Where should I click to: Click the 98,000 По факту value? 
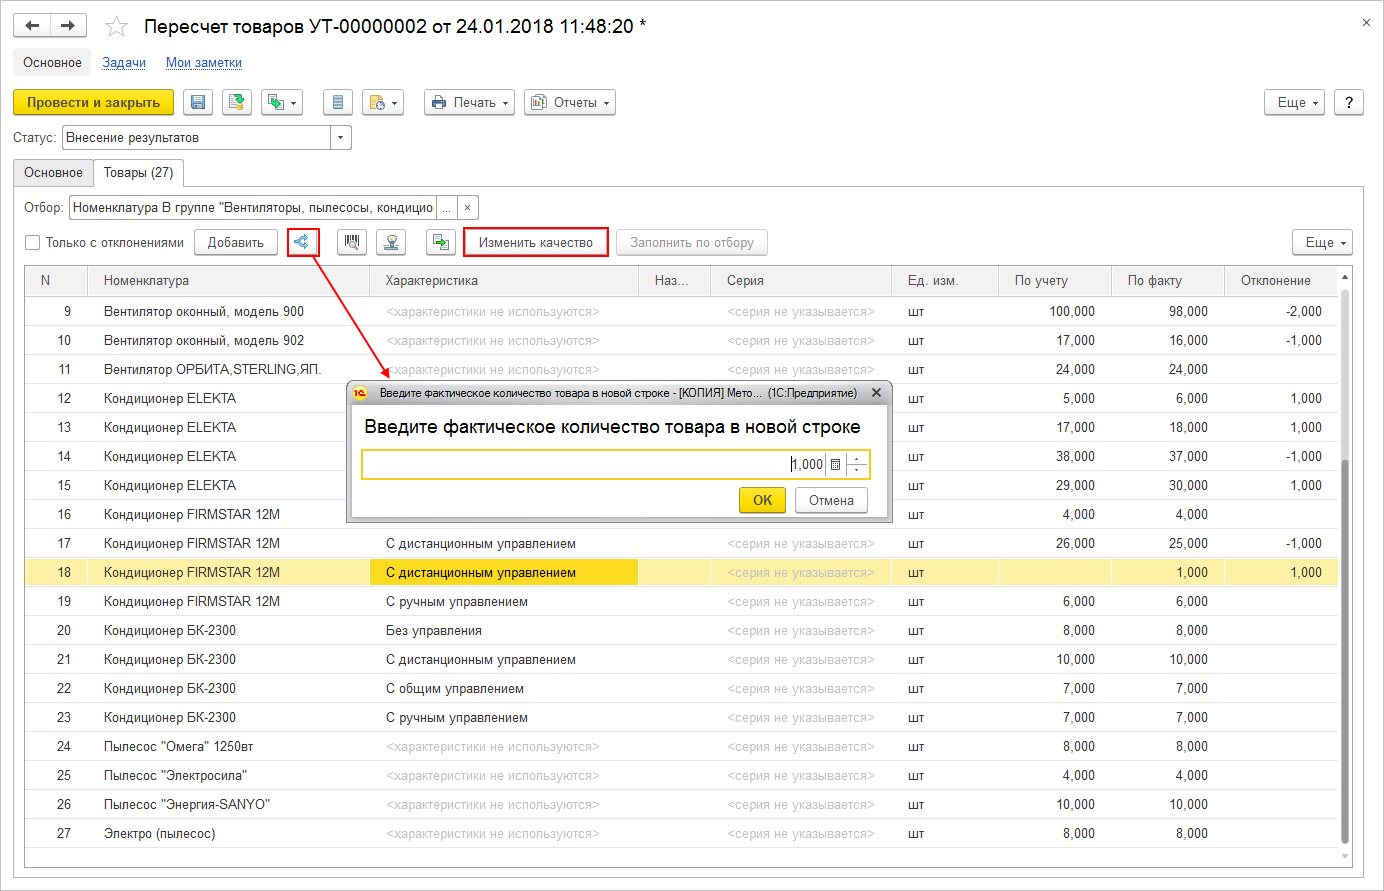[x=1188, y=311]
